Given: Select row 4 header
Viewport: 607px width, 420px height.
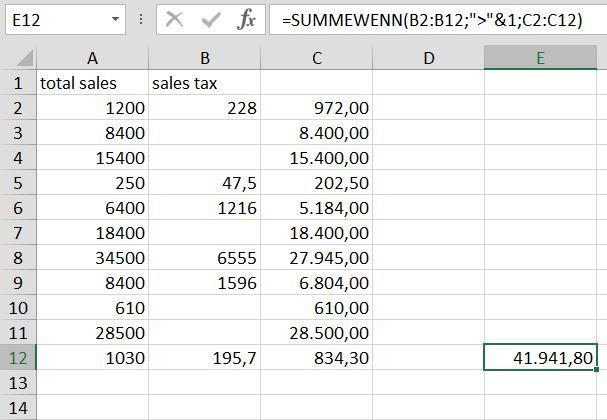Looking at the screenshot, I should tap(18, 158).
